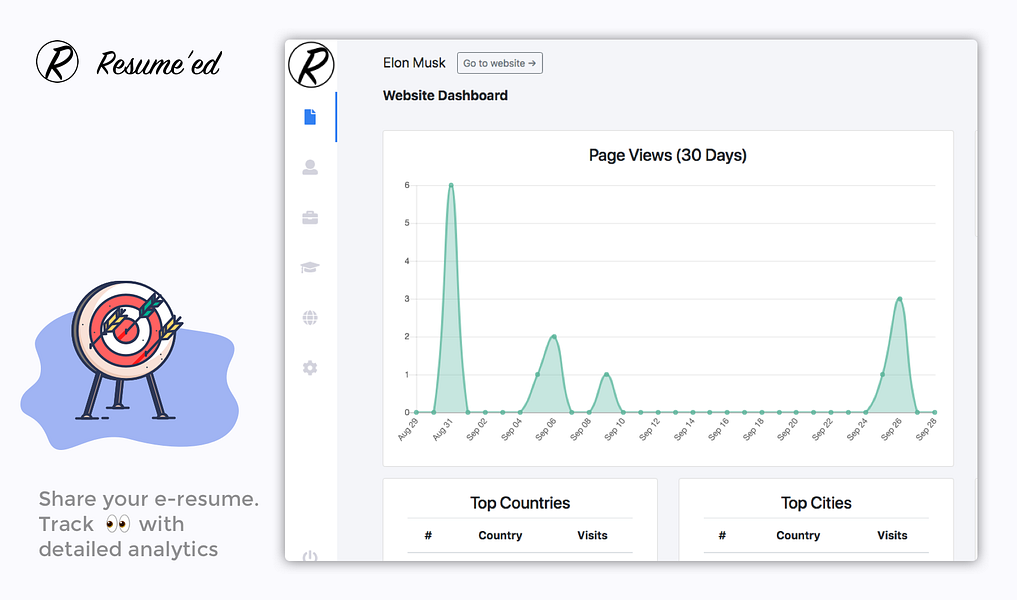This screenshot has width=1017, height=600.
Task: Click the power logout icon at sidebar bottom
Action: (310, 556)
